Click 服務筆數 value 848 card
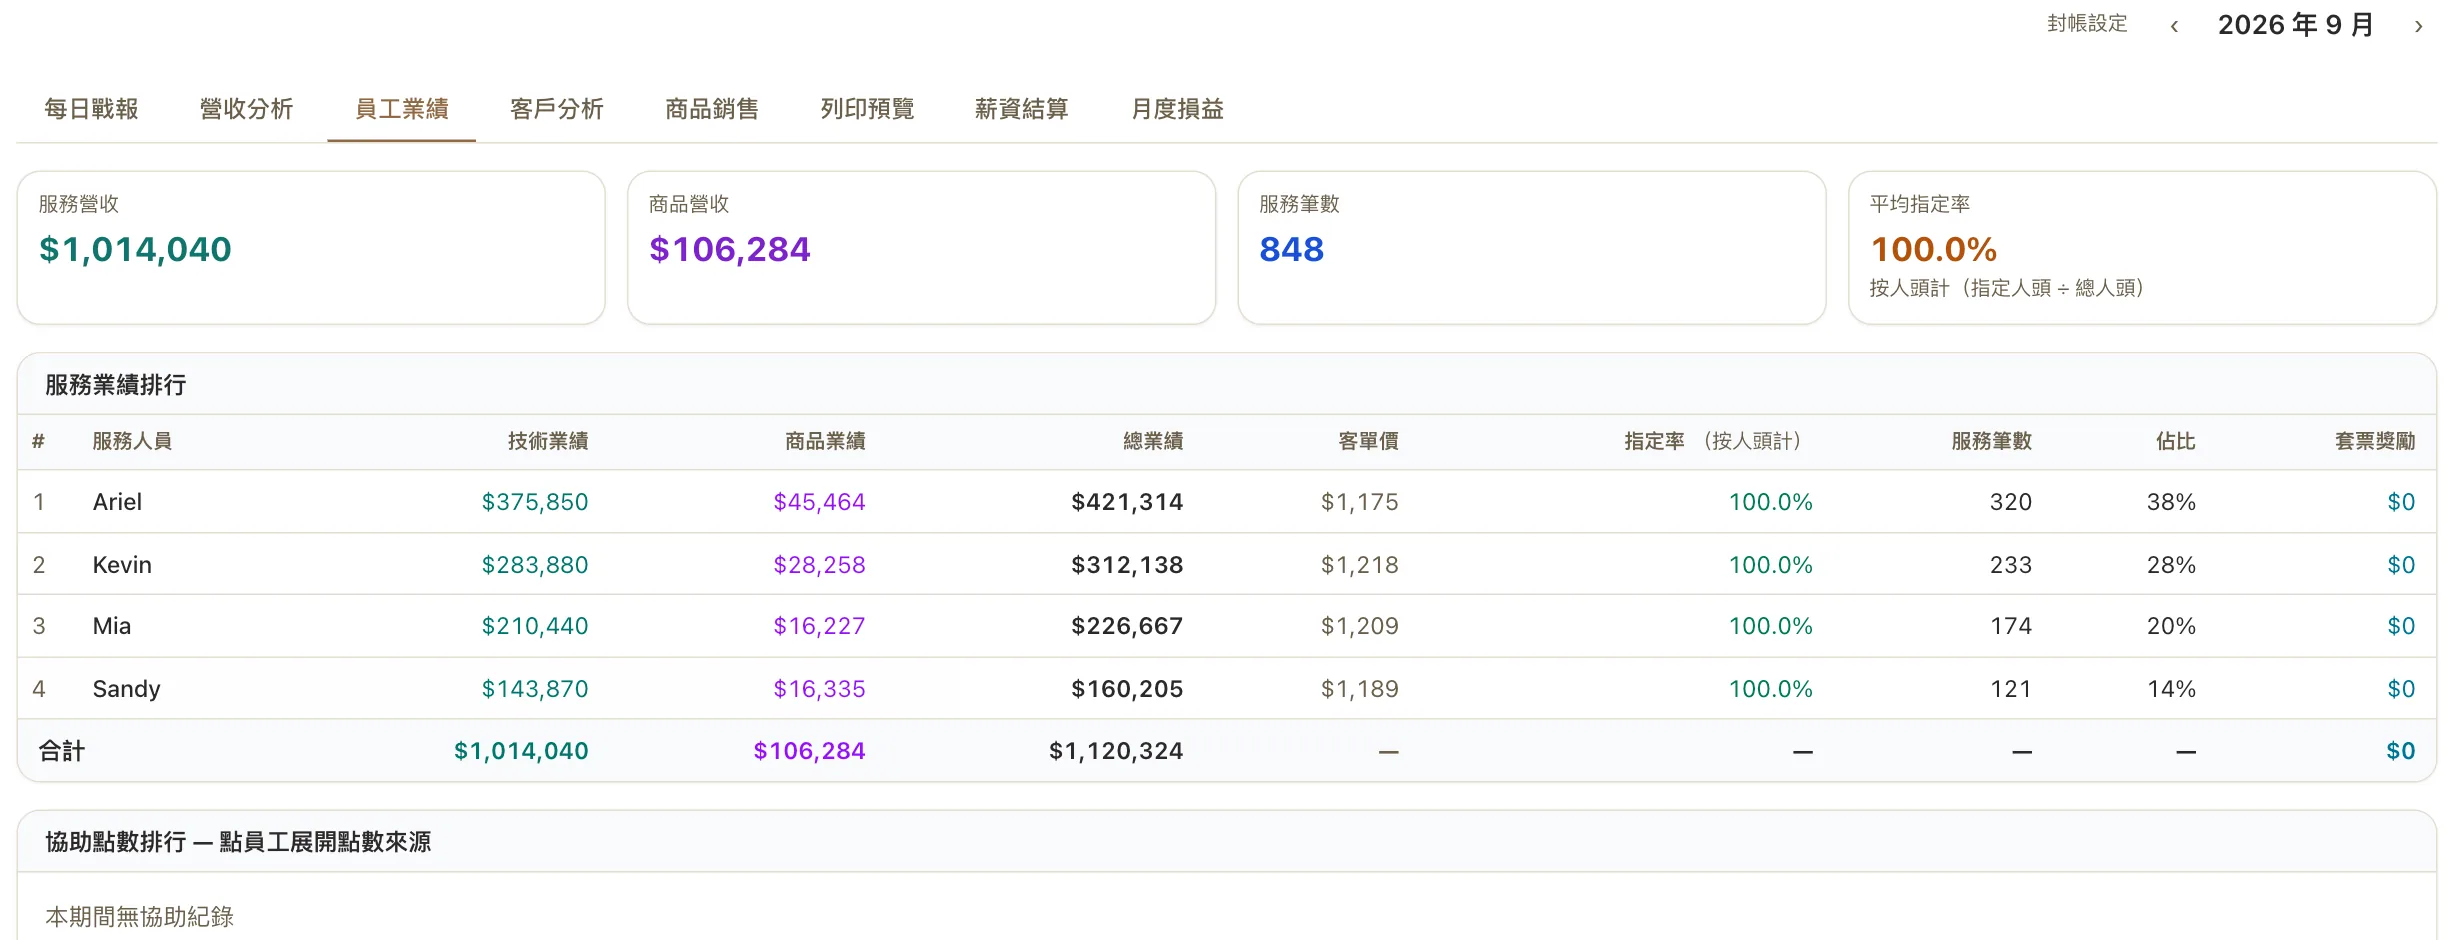 click(x=1532, y=247)
